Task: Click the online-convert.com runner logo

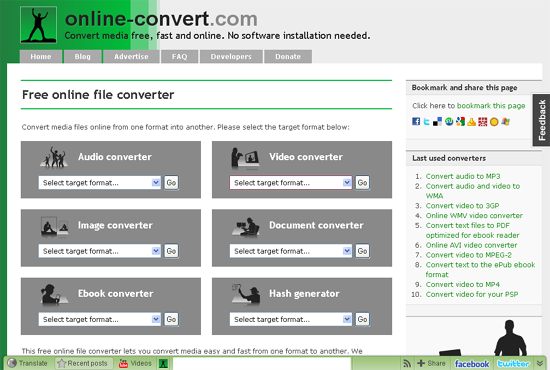Action: [39, 25]
